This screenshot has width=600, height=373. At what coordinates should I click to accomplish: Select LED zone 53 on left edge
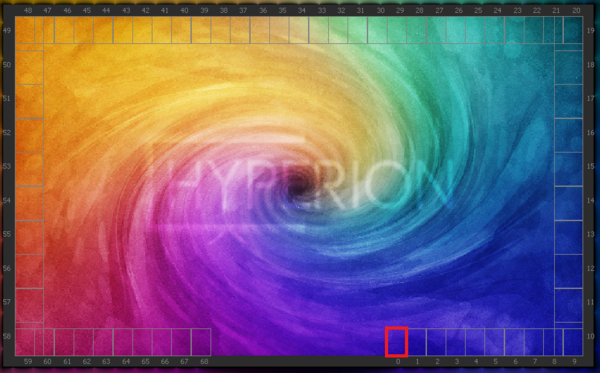pos(29,169)
